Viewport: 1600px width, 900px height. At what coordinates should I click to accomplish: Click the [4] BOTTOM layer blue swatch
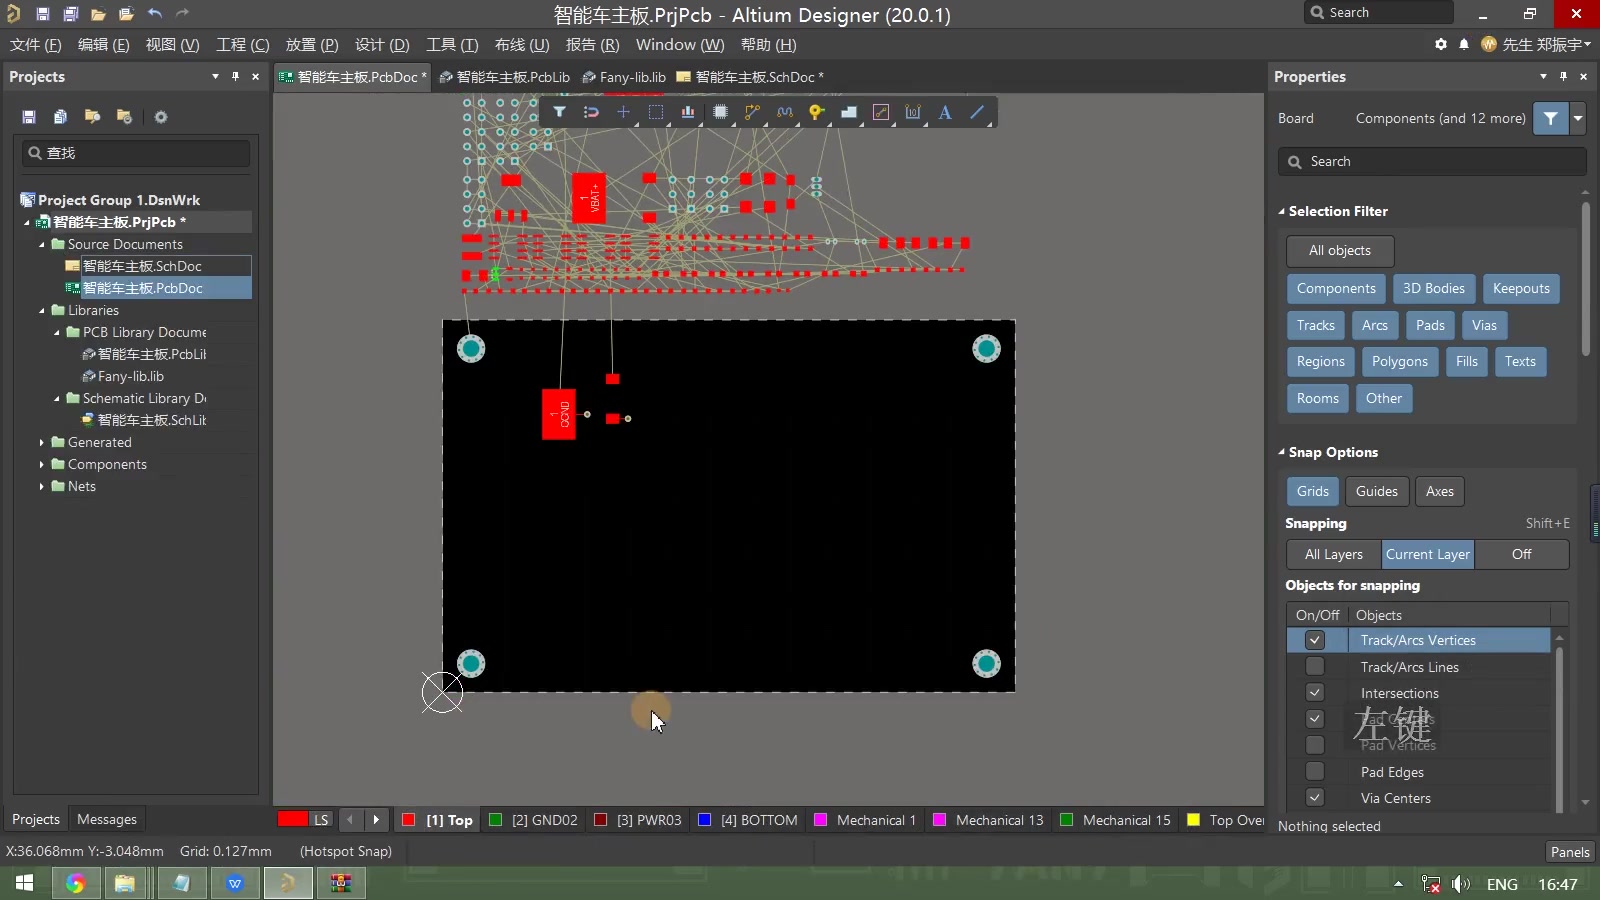(x=704, y=820)
